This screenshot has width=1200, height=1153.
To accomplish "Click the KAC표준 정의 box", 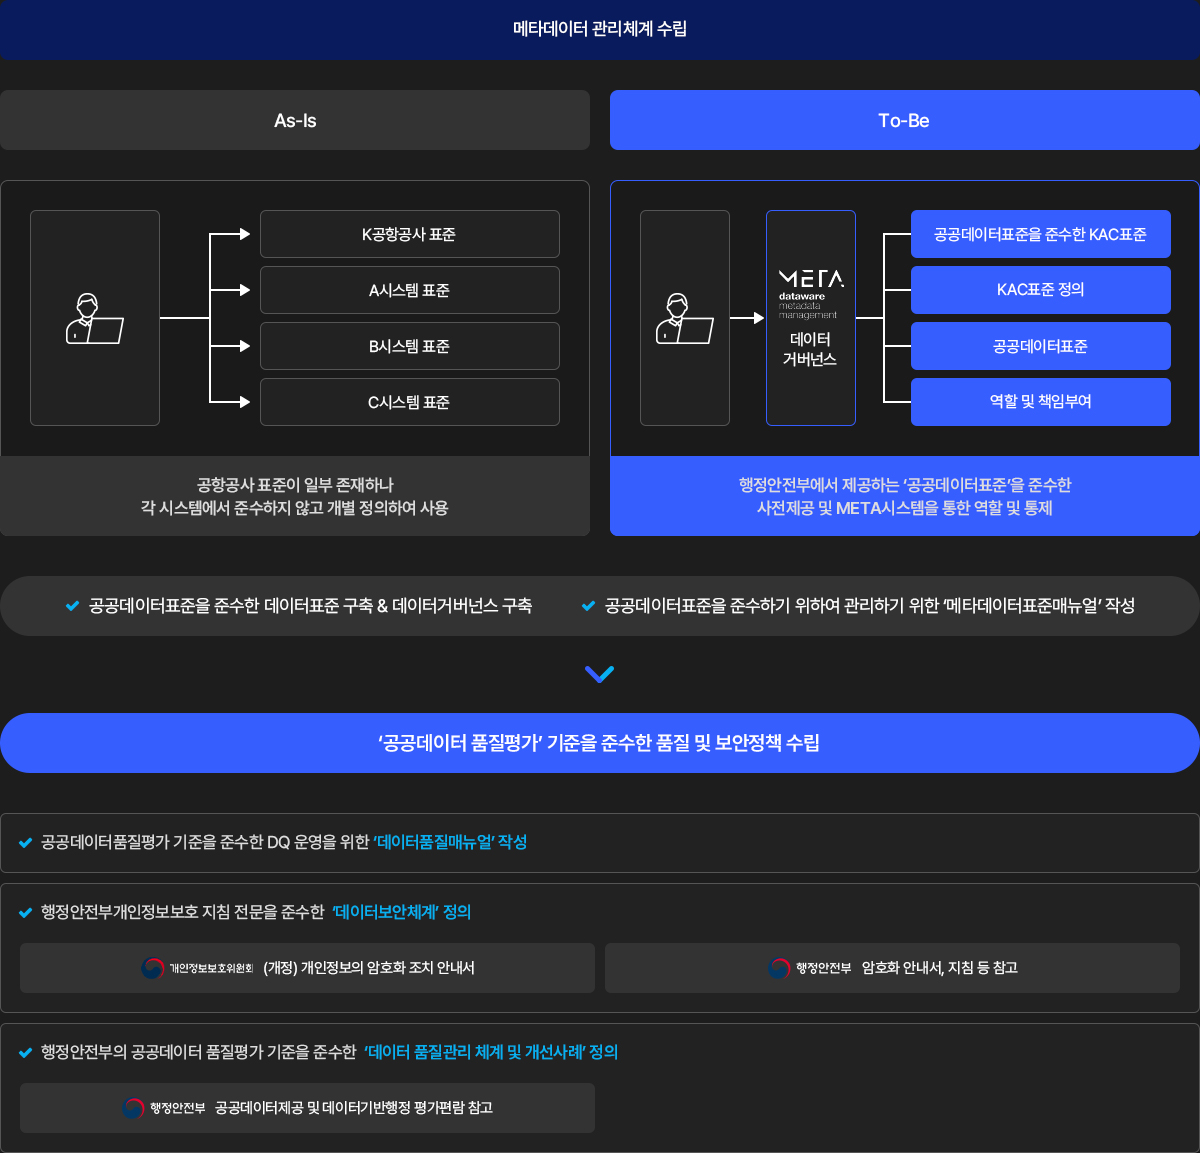I will pyautogui.click(x=1041, y=290).
